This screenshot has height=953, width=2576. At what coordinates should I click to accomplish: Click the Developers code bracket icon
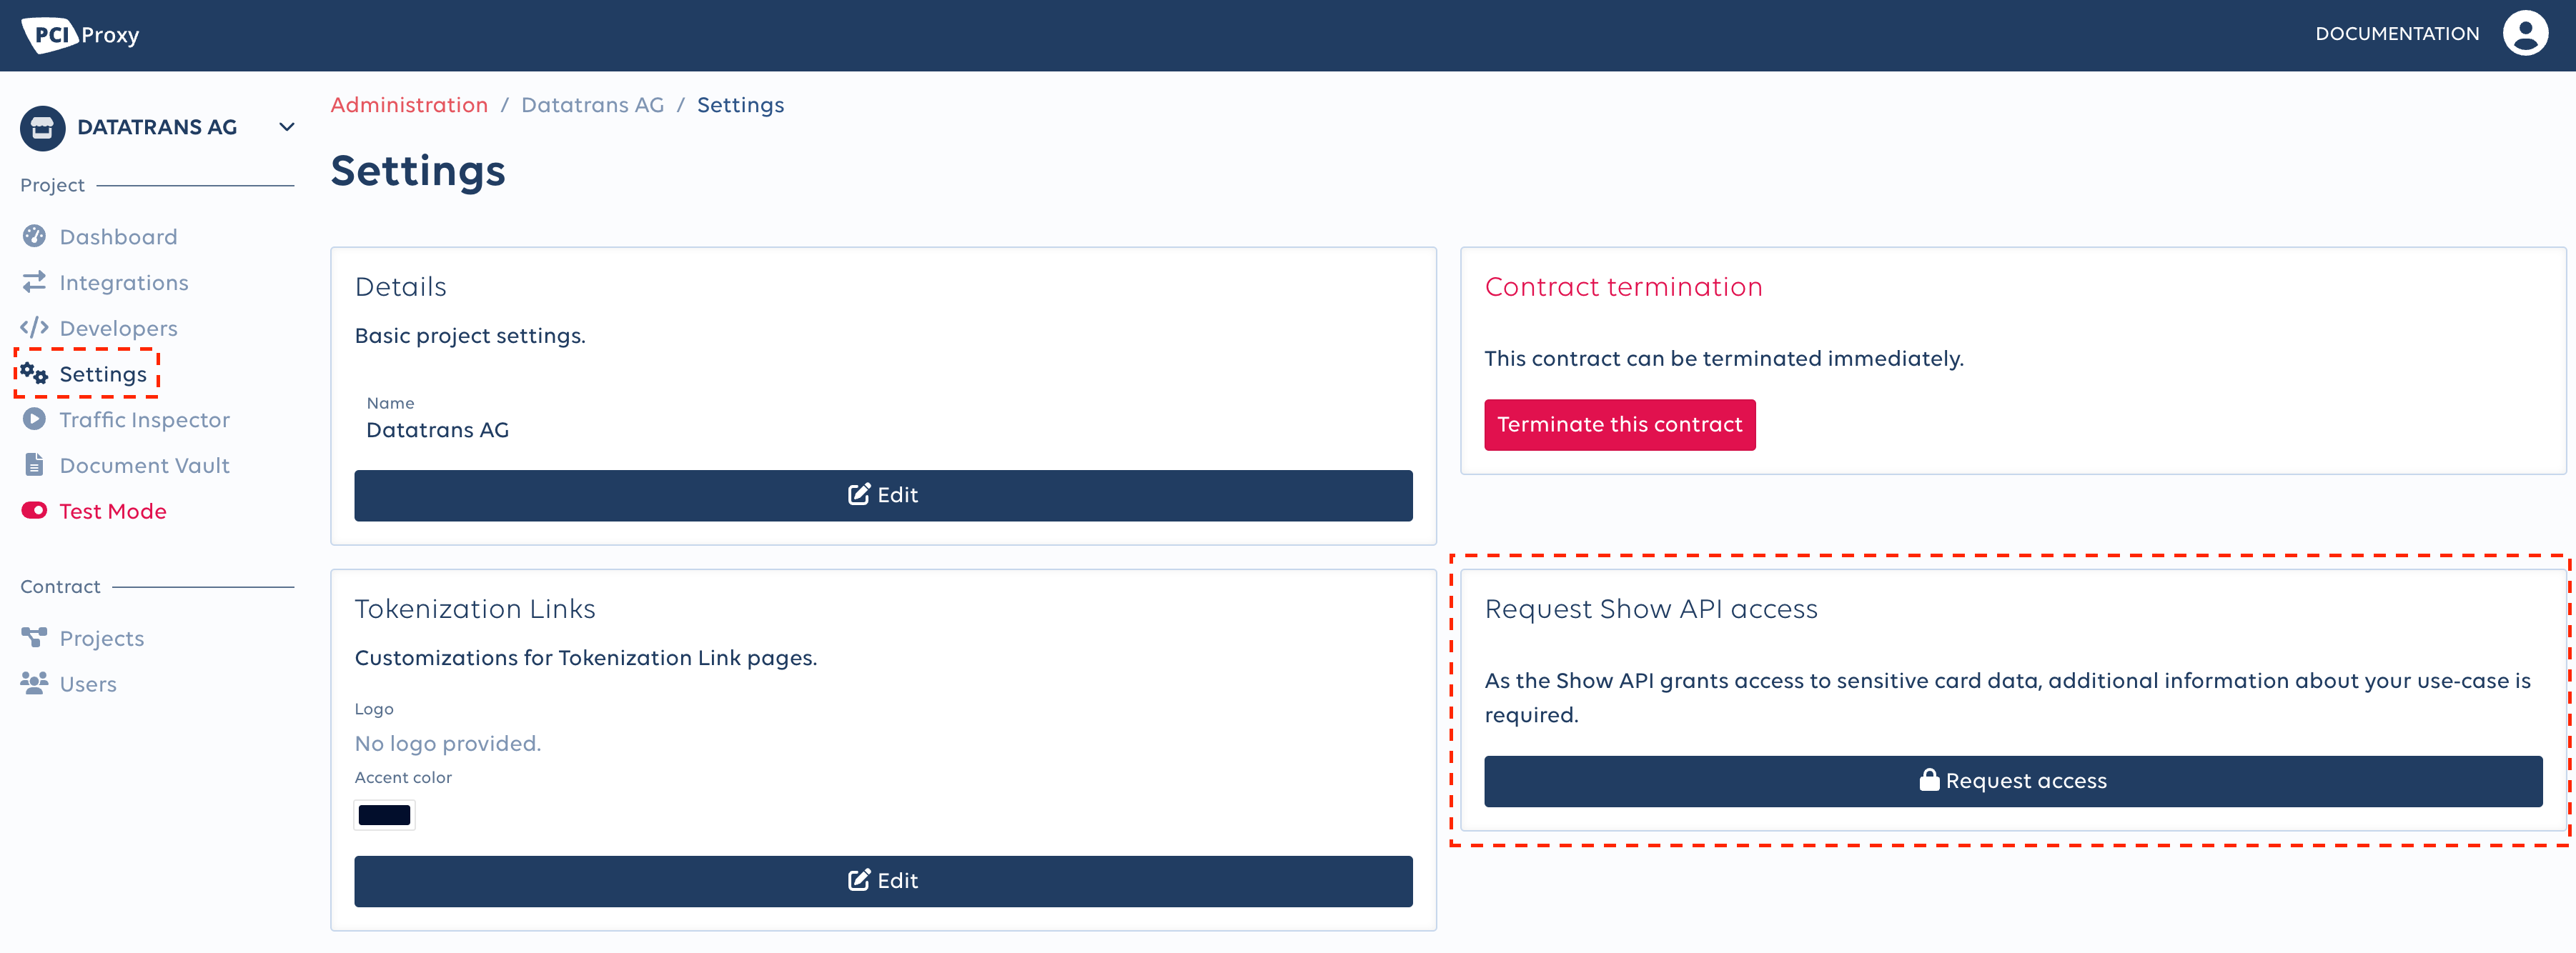pos(34,328)
